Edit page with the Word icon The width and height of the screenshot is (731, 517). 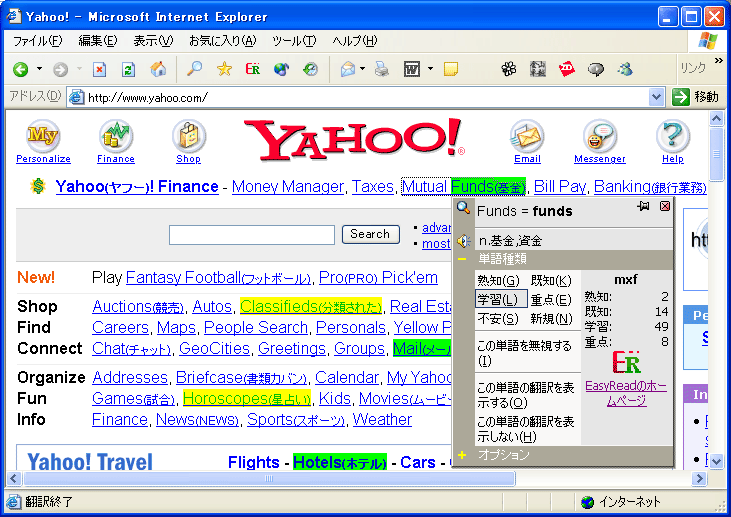click(x=412, y=69)
